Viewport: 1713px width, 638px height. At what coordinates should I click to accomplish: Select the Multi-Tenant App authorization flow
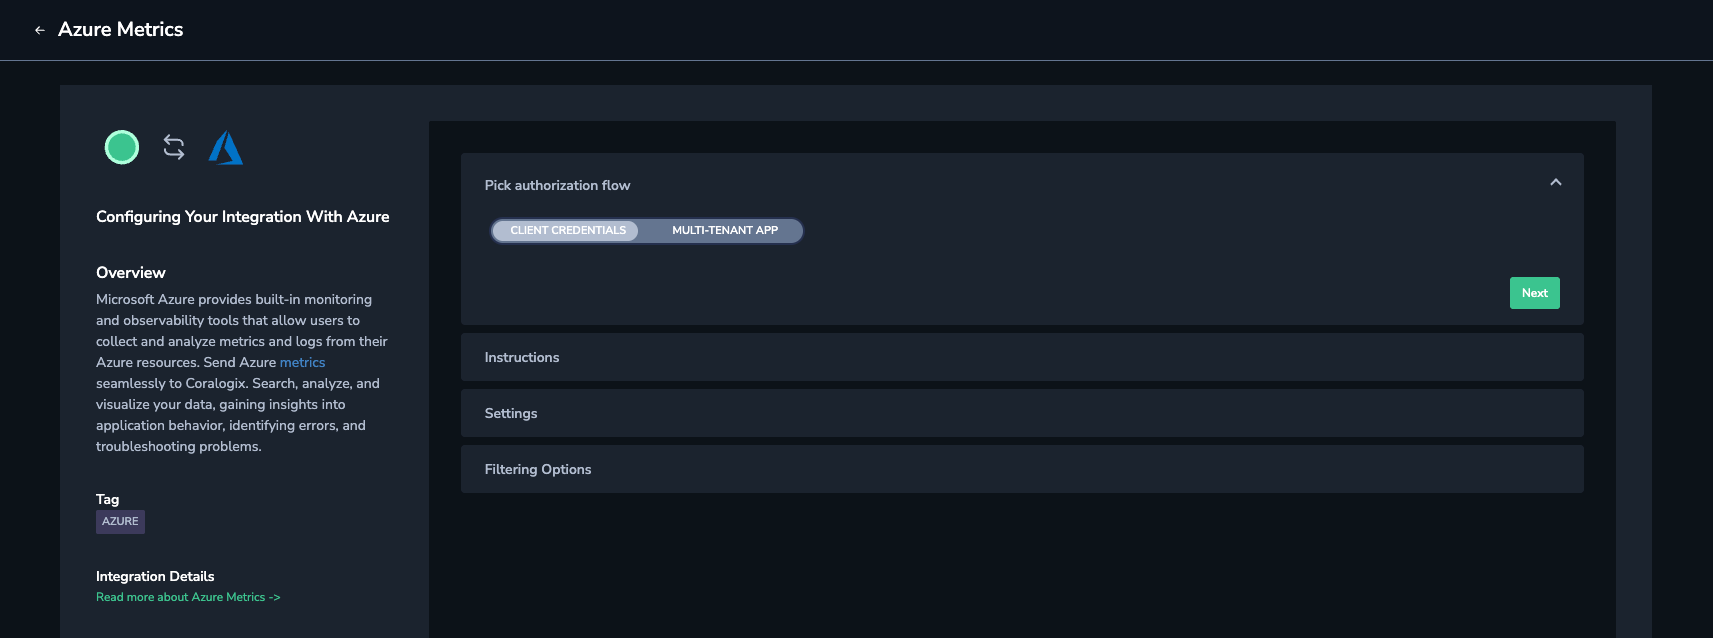click(x=725, y=231)
